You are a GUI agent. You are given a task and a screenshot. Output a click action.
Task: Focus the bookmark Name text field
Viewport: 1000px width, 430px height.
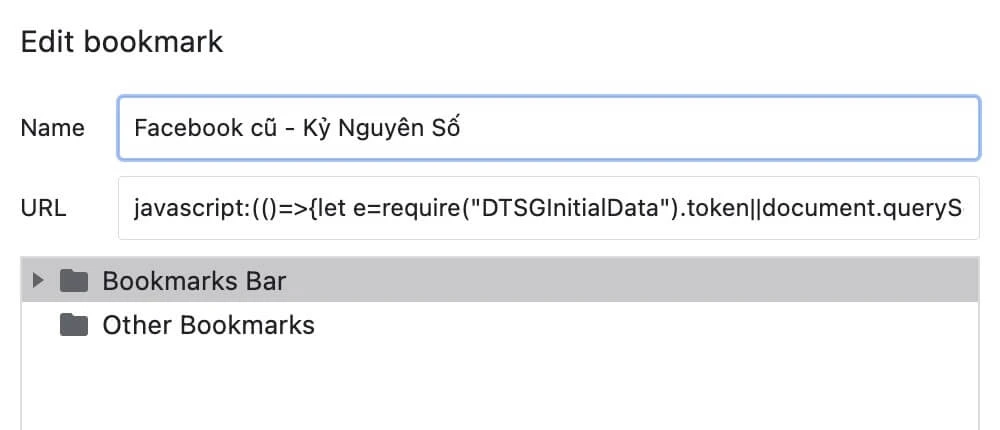coord(700,128)
